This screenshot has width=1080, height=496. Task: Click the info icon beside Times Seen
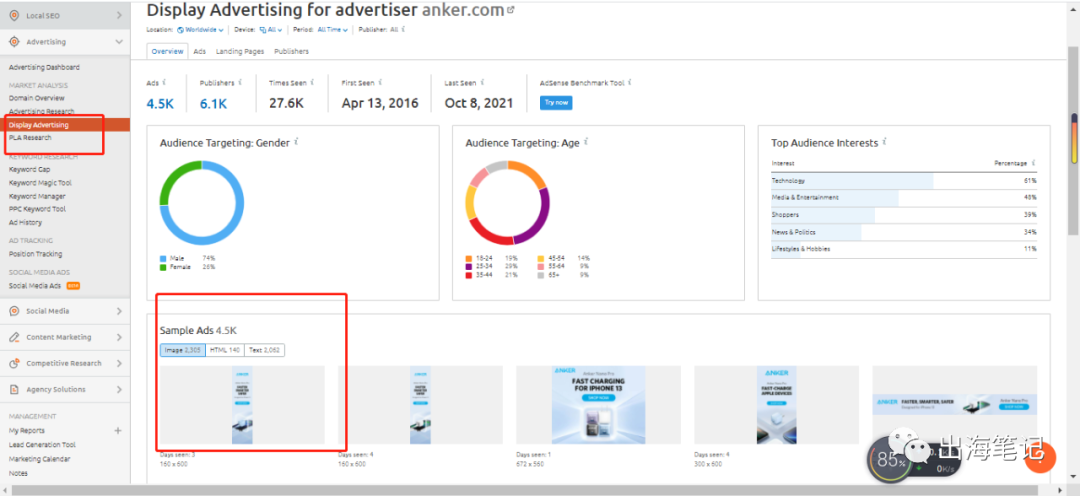pyautogui.click(x=312, y=83)
